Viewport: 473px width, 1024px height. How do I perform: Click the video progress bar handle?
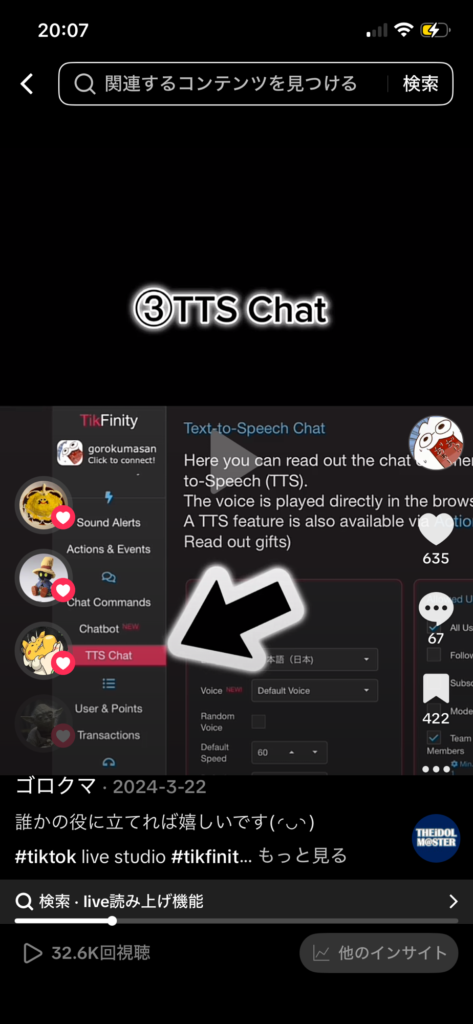click(112, 921)
